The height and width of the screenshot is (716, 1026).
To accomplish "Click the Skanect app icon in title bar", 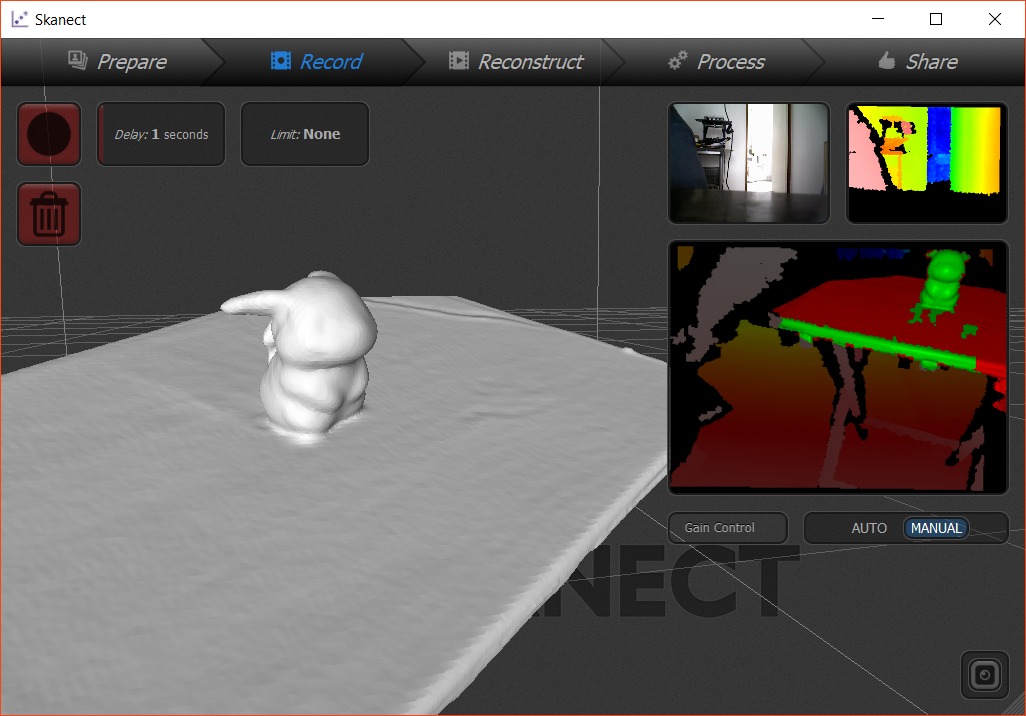I will (x=20, y=19).
